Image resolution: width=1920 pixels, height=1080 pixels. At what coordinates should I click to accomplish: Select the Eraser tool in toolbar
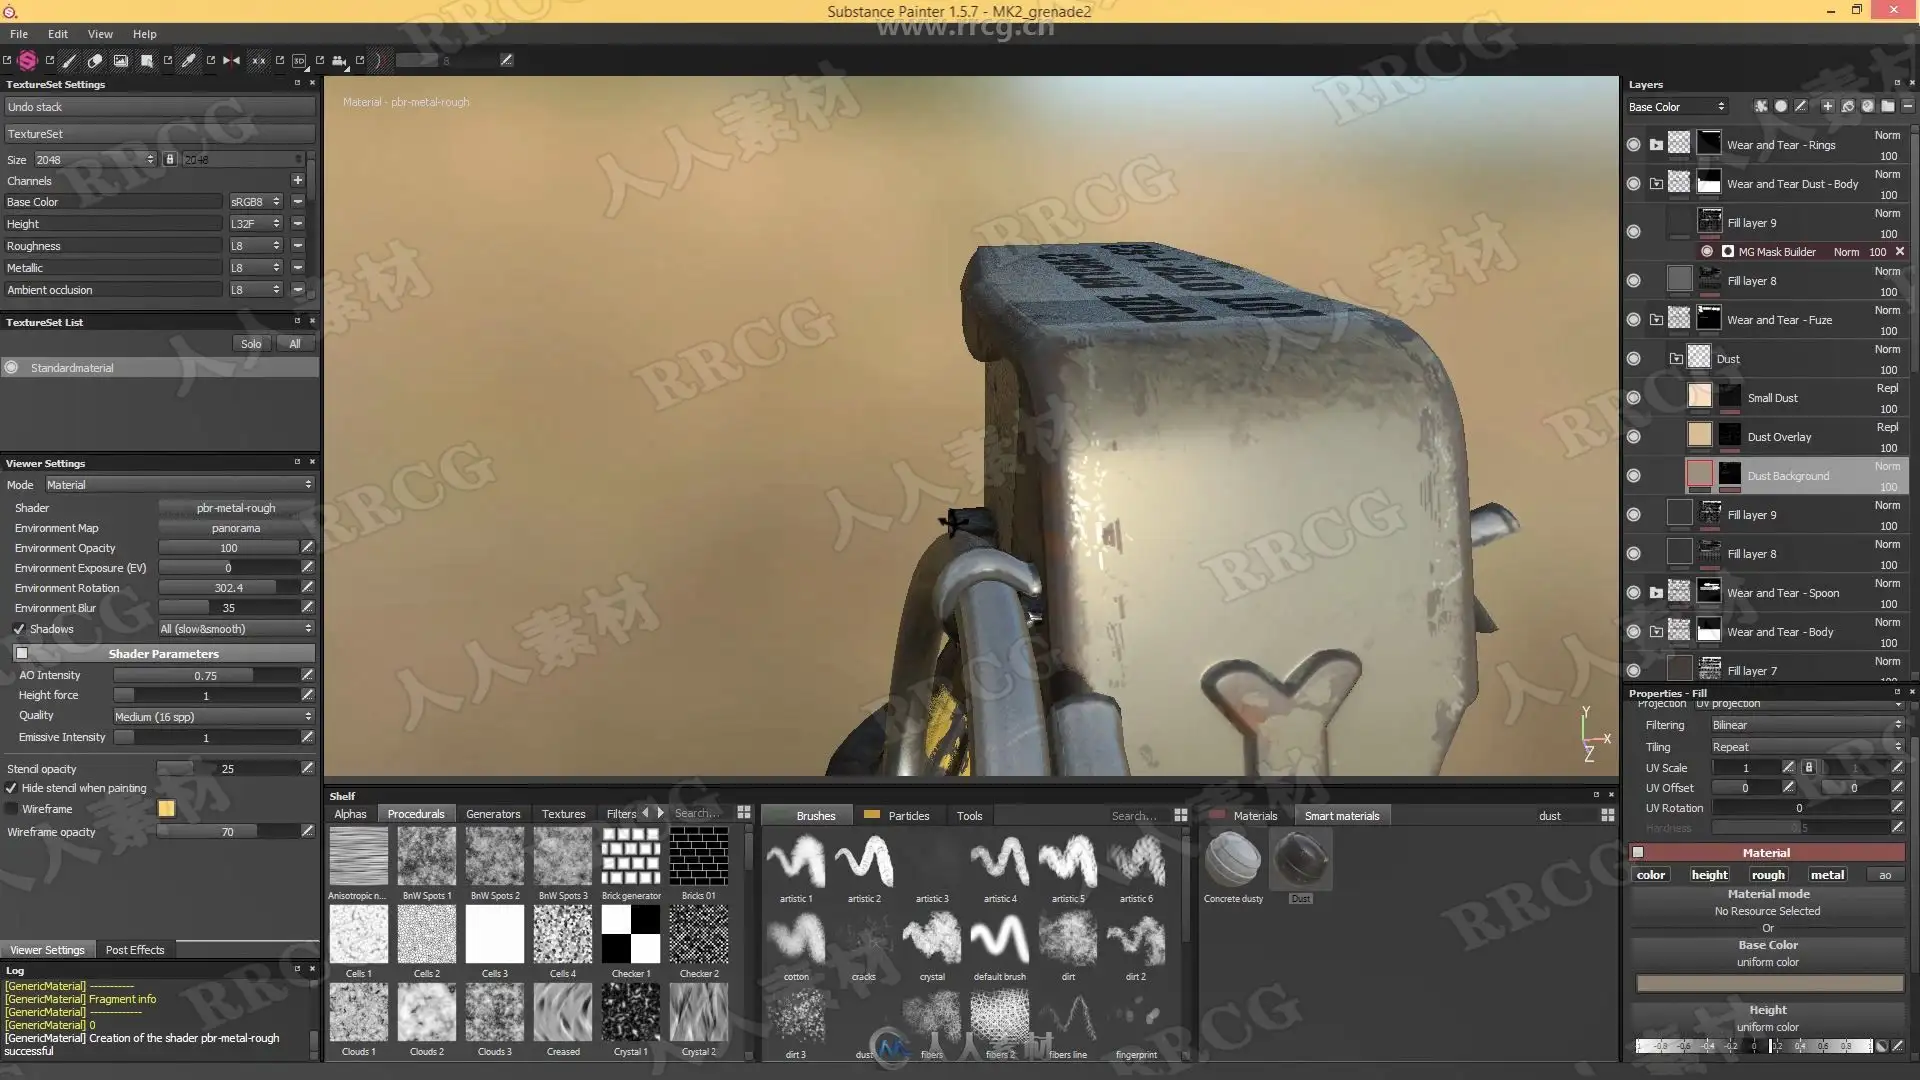click(x=95, y=60)
